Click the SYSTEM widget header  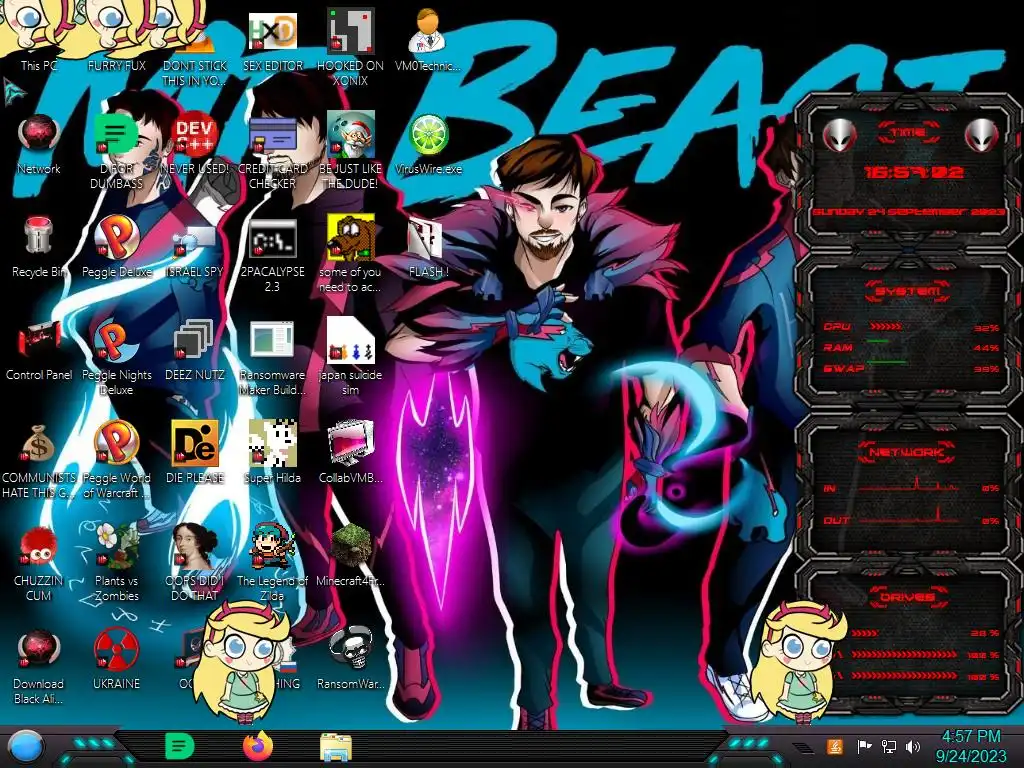(x=908, y=291)
